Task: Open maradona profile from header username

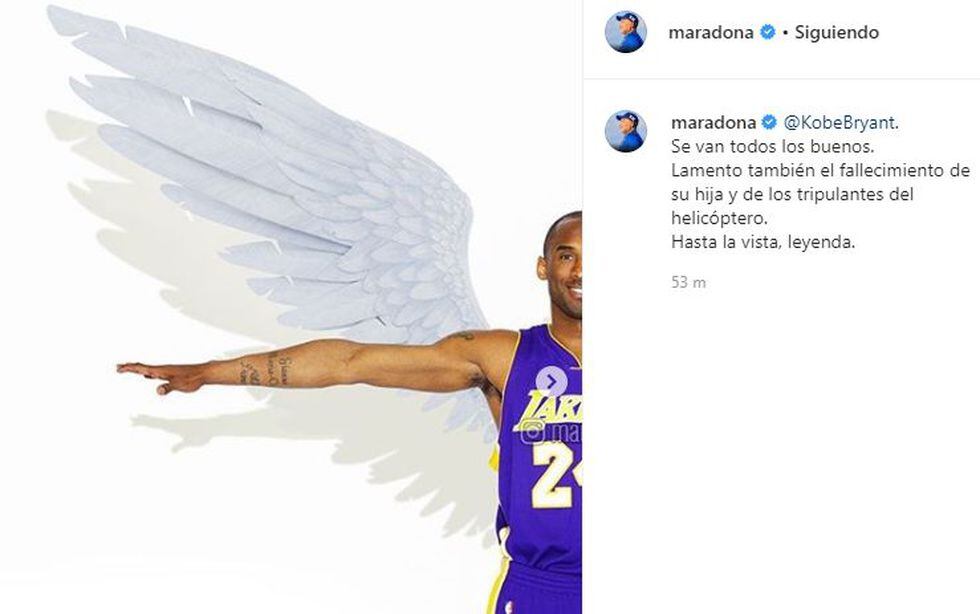Action: (711, 33)
